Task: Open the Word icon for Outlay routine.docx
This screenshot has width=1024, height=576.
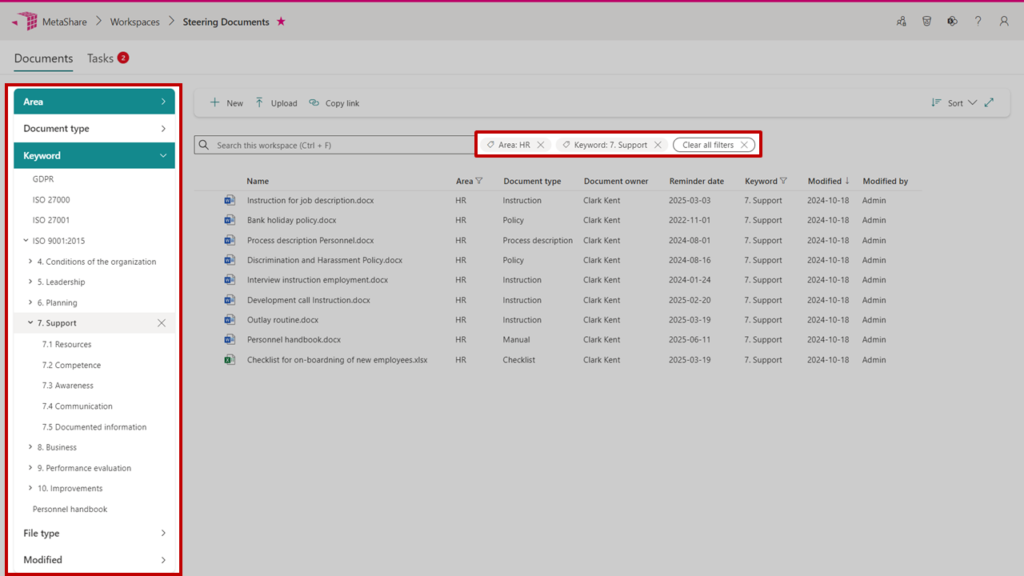Action: pyautogui.click(x=230, y=320)
